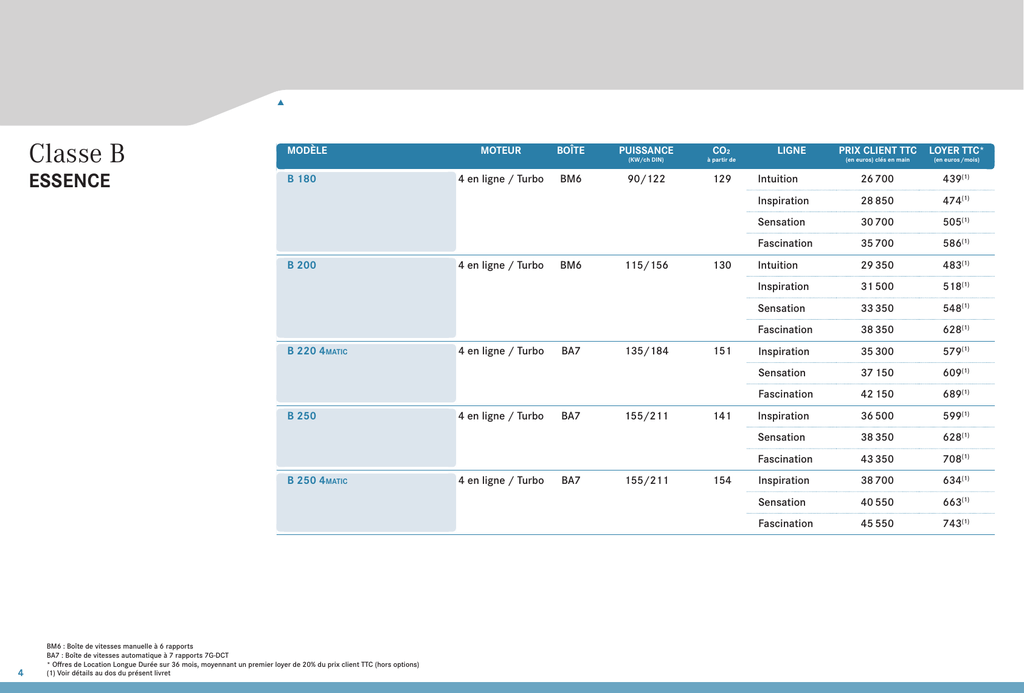This screenshot has width=1024, height=693.
Task: Select price 40 550 for B 250 4MATIC Sensation
Action: pyautogui.click(x=877, y=502)
